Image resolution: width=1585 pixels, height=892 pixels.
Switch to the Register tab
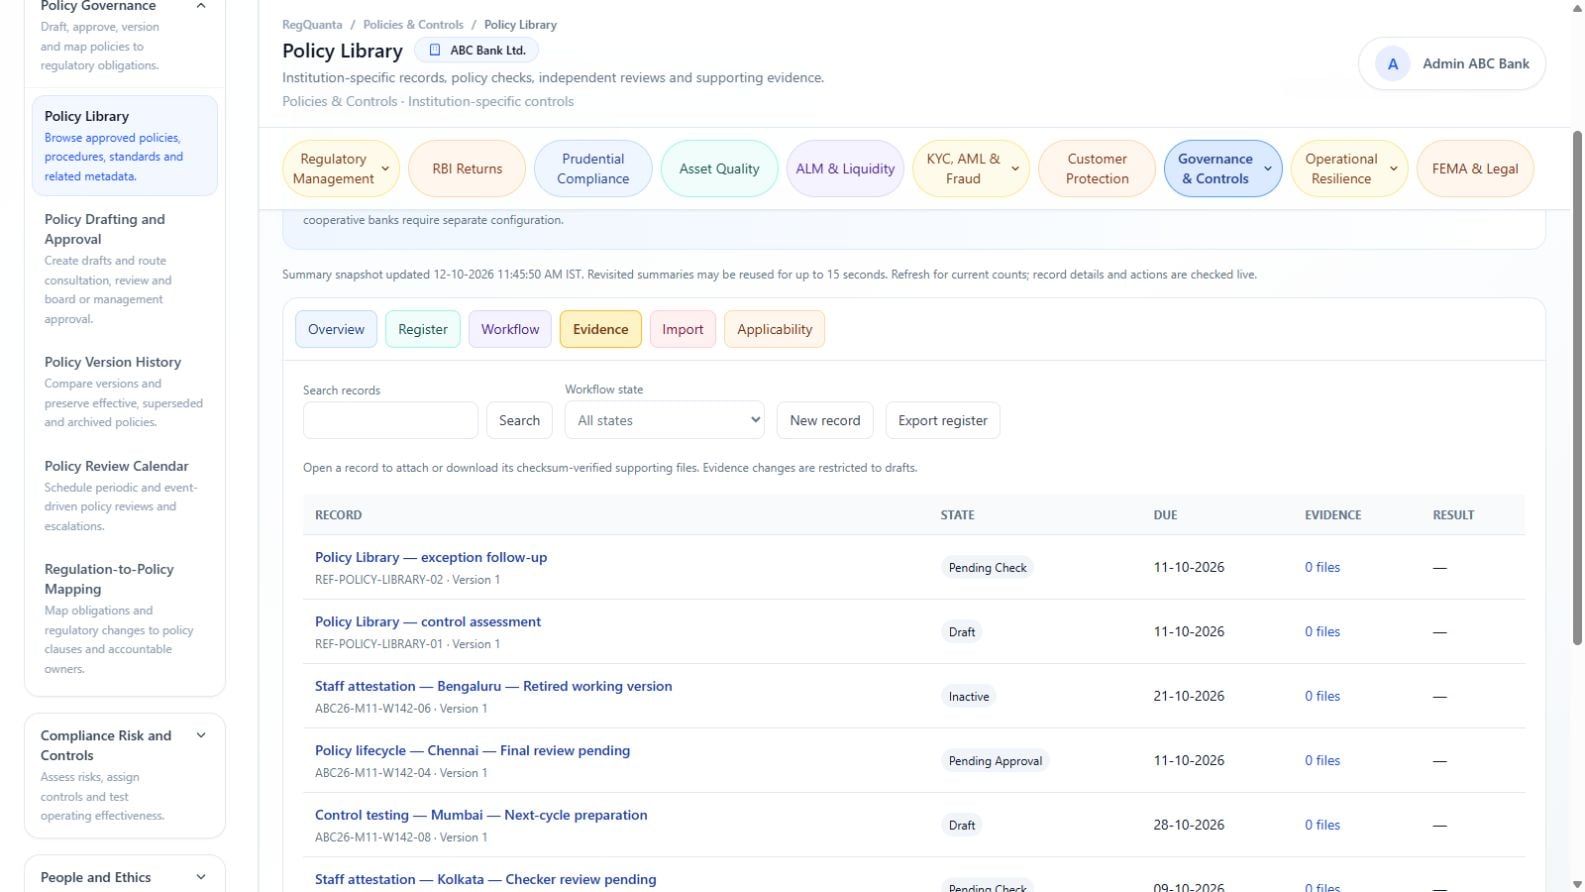pyautogui.click(x=423, y=329)
